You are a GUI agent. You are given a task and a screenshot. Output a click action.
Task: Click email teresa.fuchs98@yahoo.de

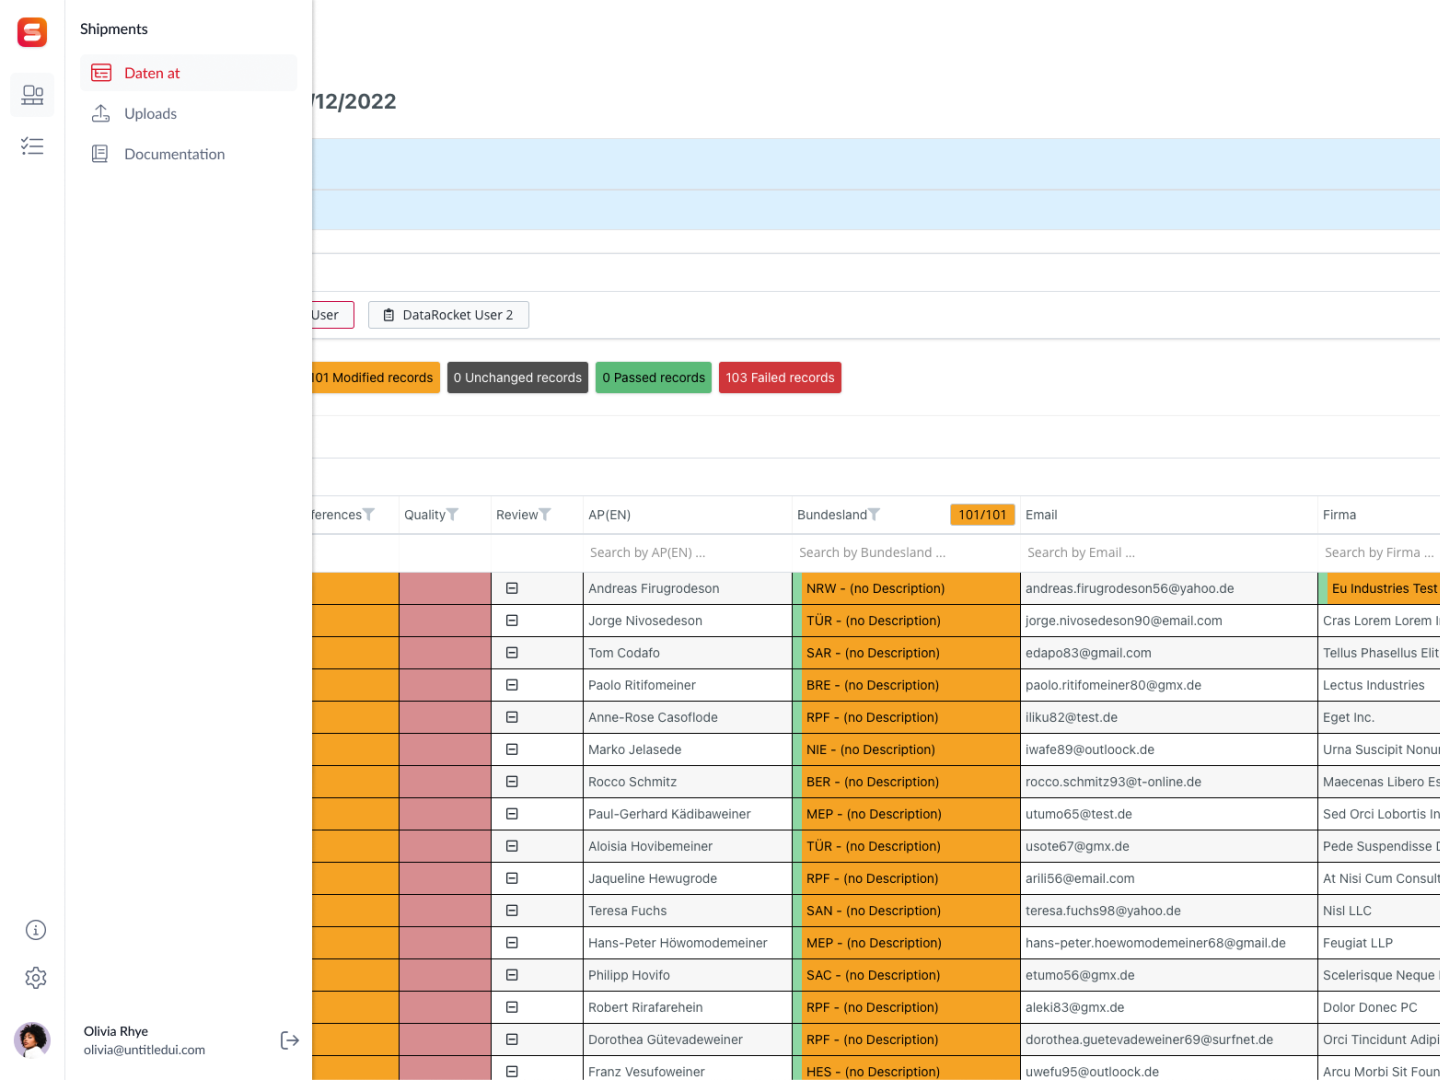coord(1103,911)
